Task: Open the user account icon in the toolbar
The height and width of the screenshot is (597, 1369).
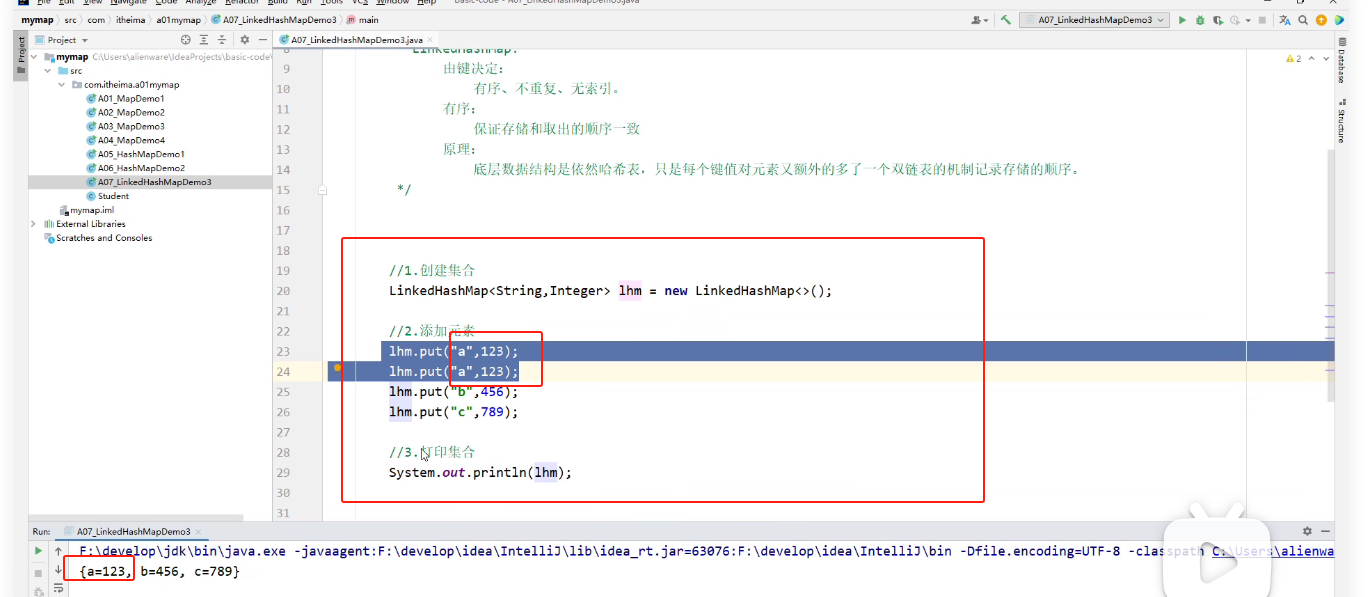Action: pyautogui.click(x=978, y=20)
